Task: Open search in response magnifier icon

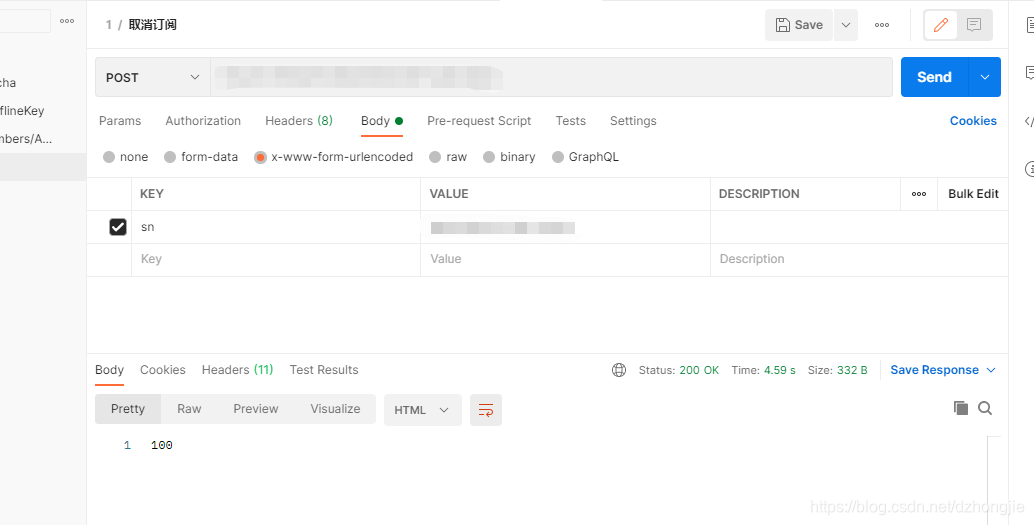Action: pyautogui.click(x=985, y=408)
